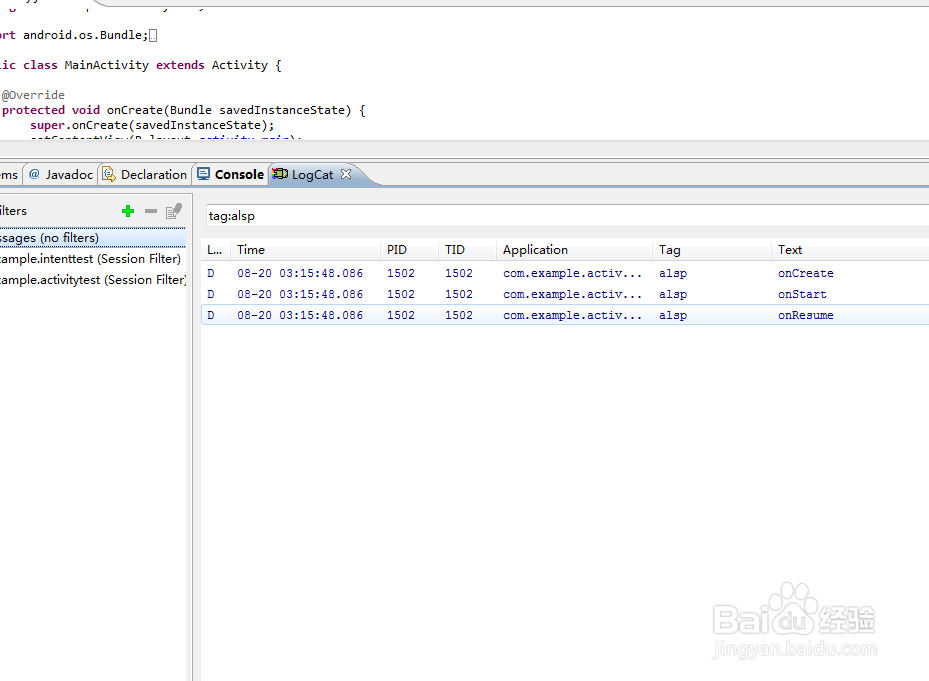Click the Declaration tab icon
This screenshot has height=681, width=929.
pos(108,174)
